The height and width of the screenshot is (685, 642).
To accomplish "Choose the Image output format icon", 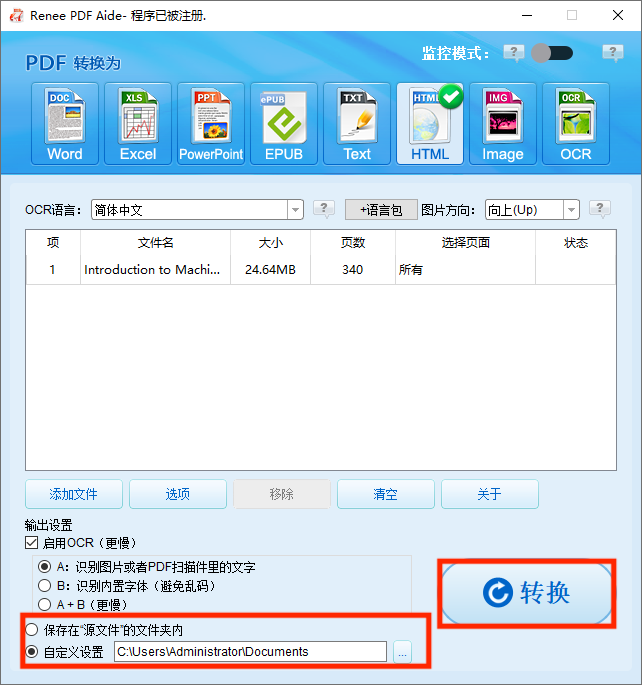I will [503, 124].
